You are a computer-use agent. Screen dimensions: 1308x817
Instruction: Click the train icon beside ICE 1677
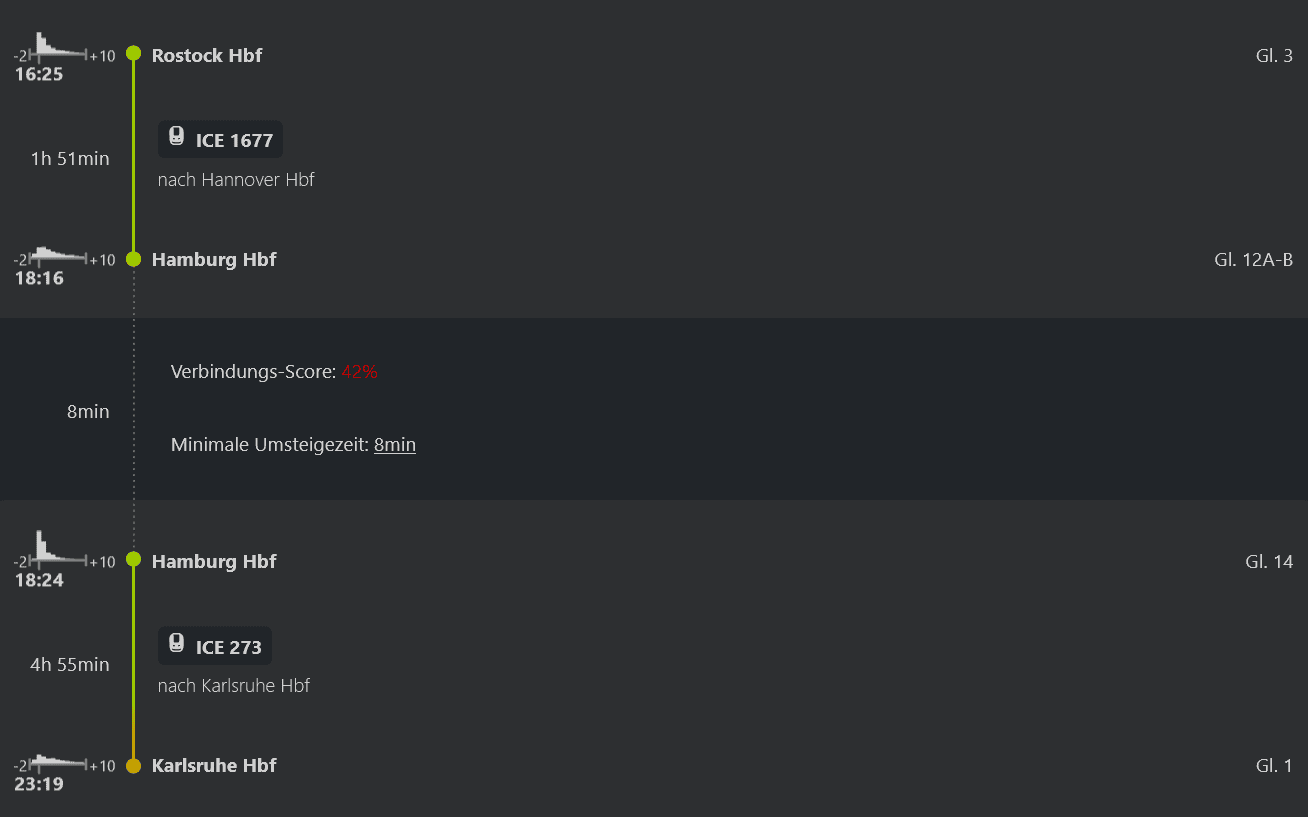pos(176,138)
